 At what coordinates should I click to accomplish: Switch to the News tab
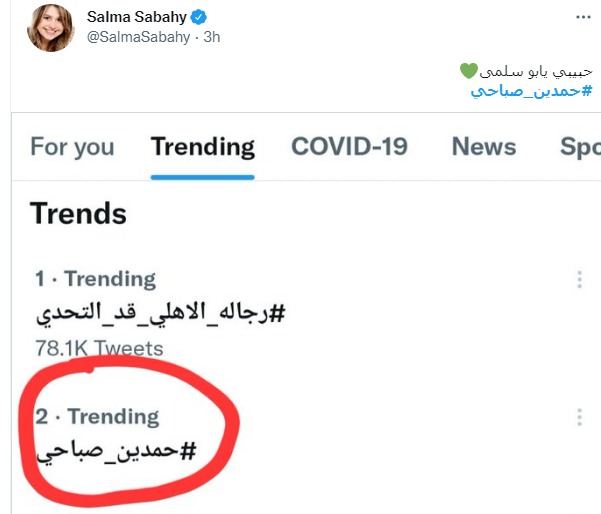(485, 147)
